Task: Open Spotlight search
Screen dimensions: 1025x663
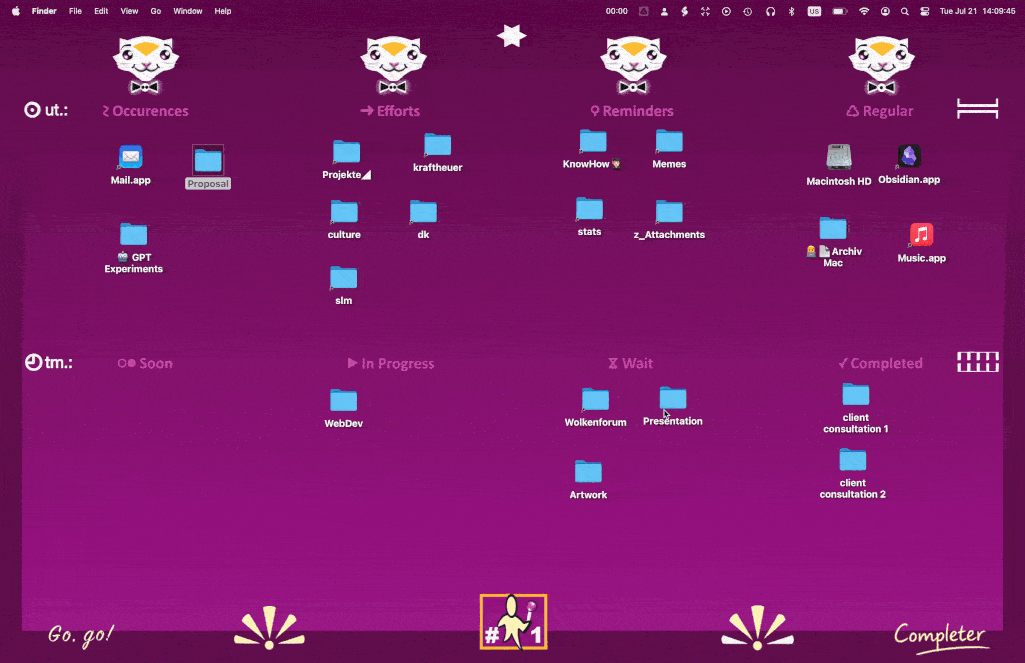Action: coord(905,11)
